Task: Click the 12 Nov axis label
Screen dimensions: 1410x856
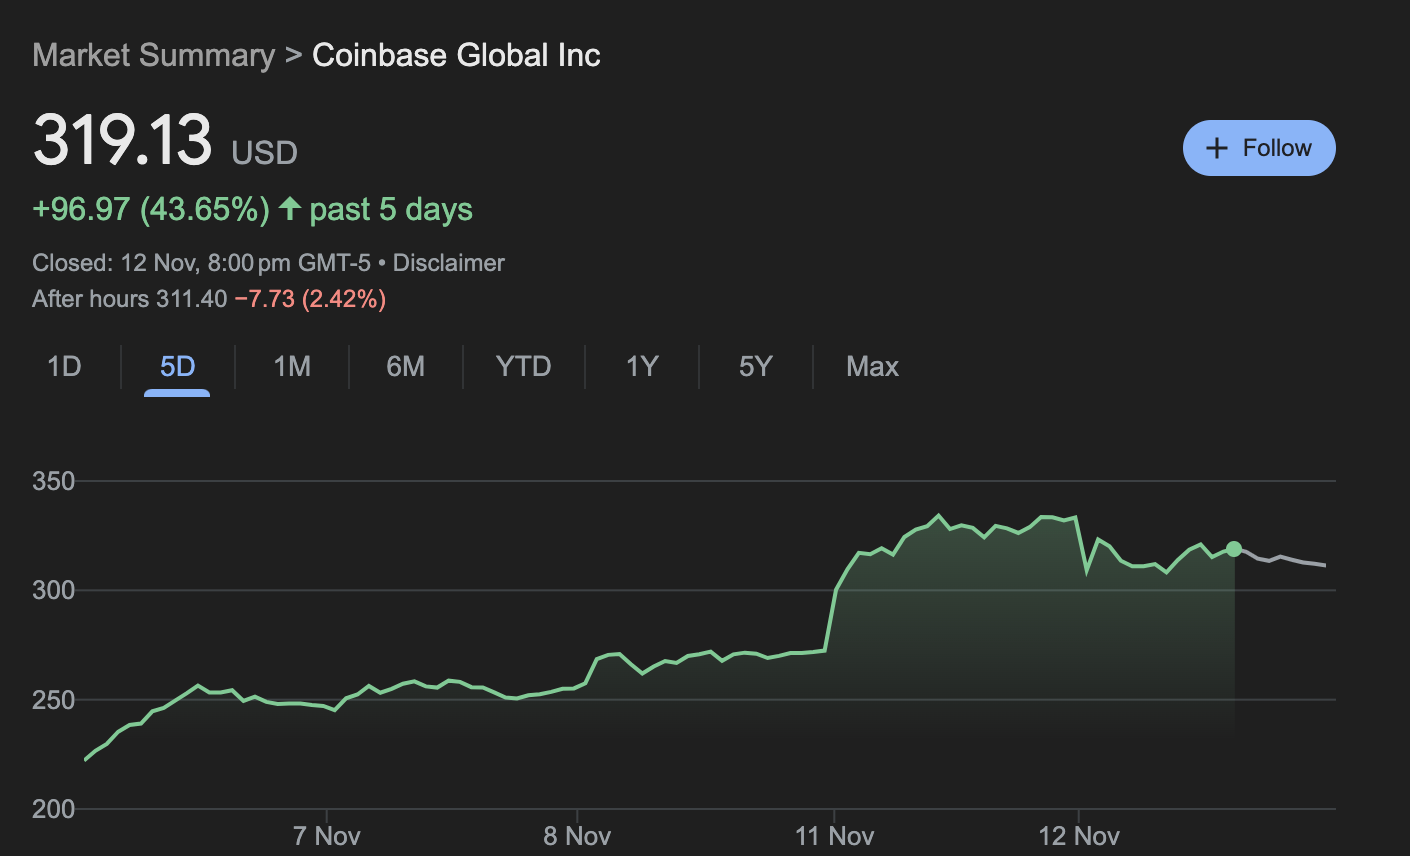Action: tap(1080, 835)
